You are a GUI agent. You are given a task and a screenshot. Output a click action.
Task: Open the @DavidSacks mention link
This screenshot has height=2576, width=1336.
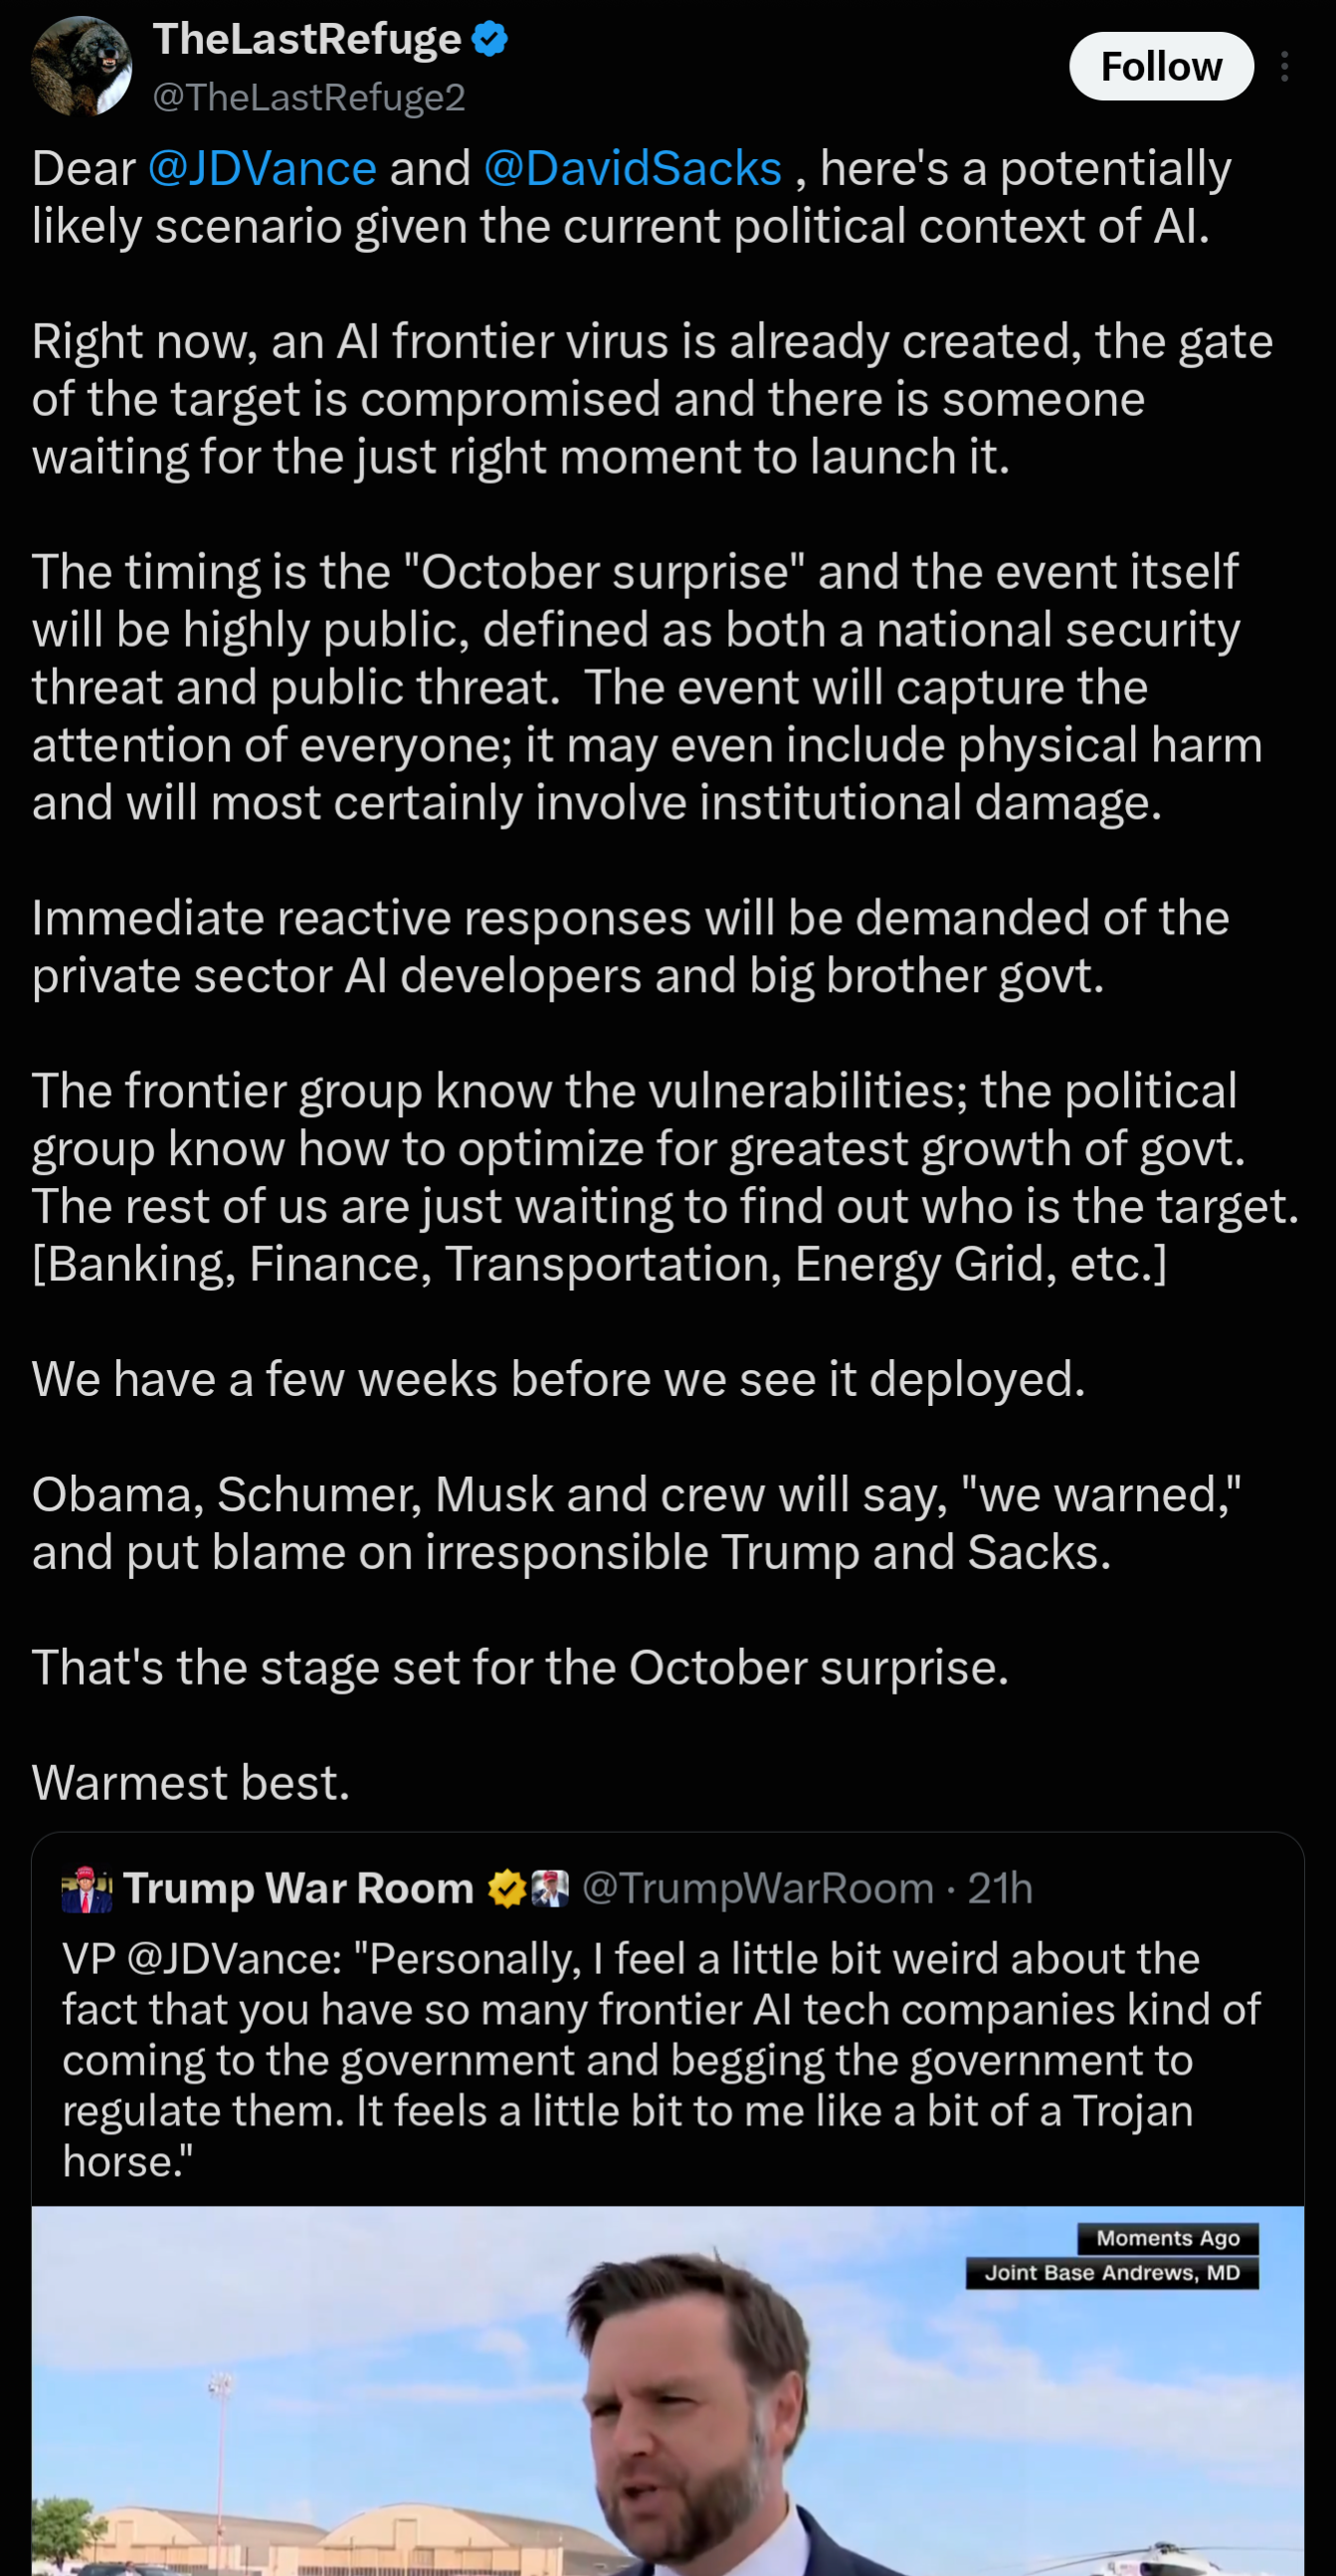click(632, 168)
